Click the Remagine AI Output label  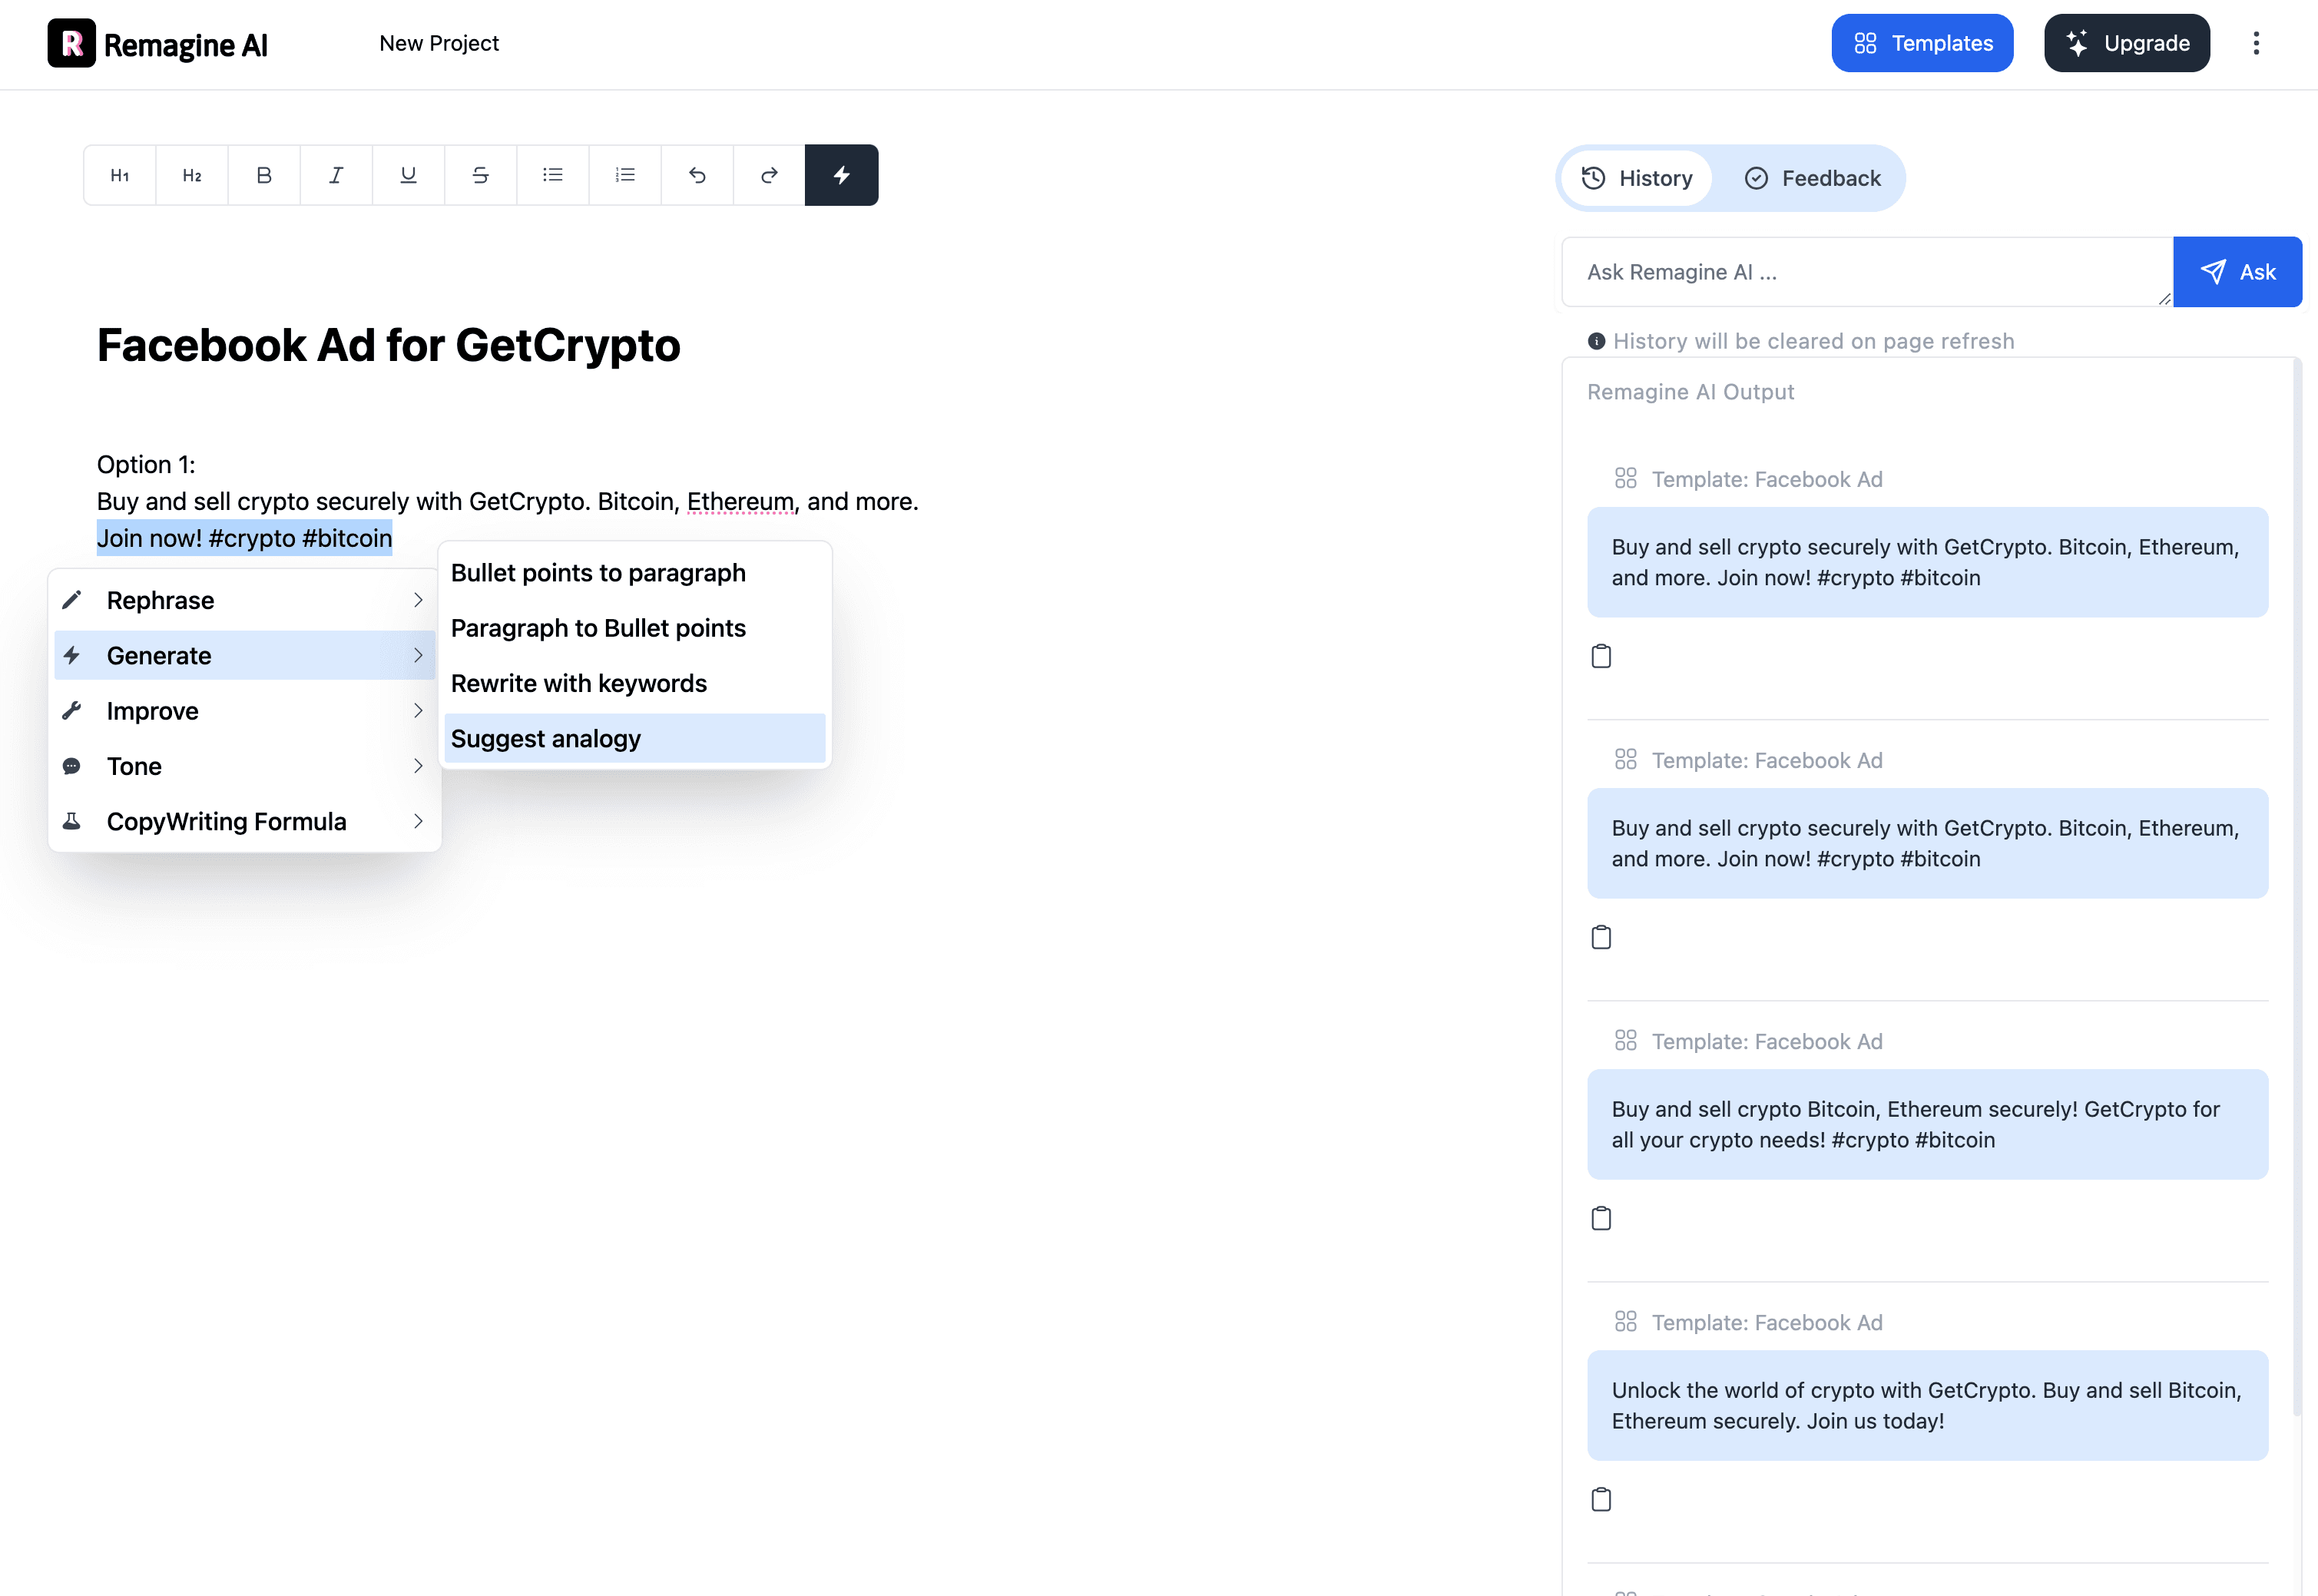1691,392
